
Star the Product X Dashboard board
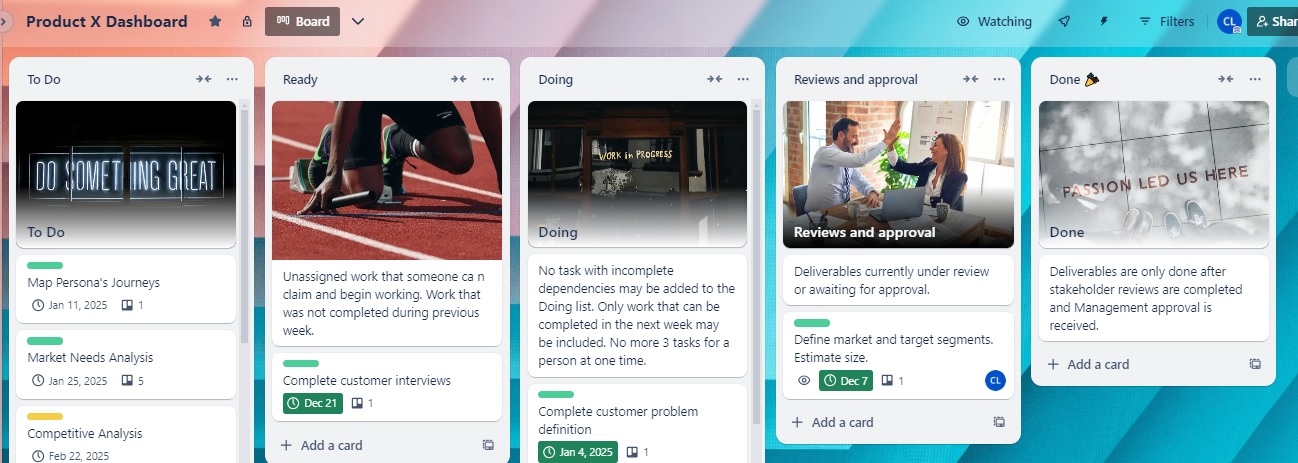[x=215, y=21]
